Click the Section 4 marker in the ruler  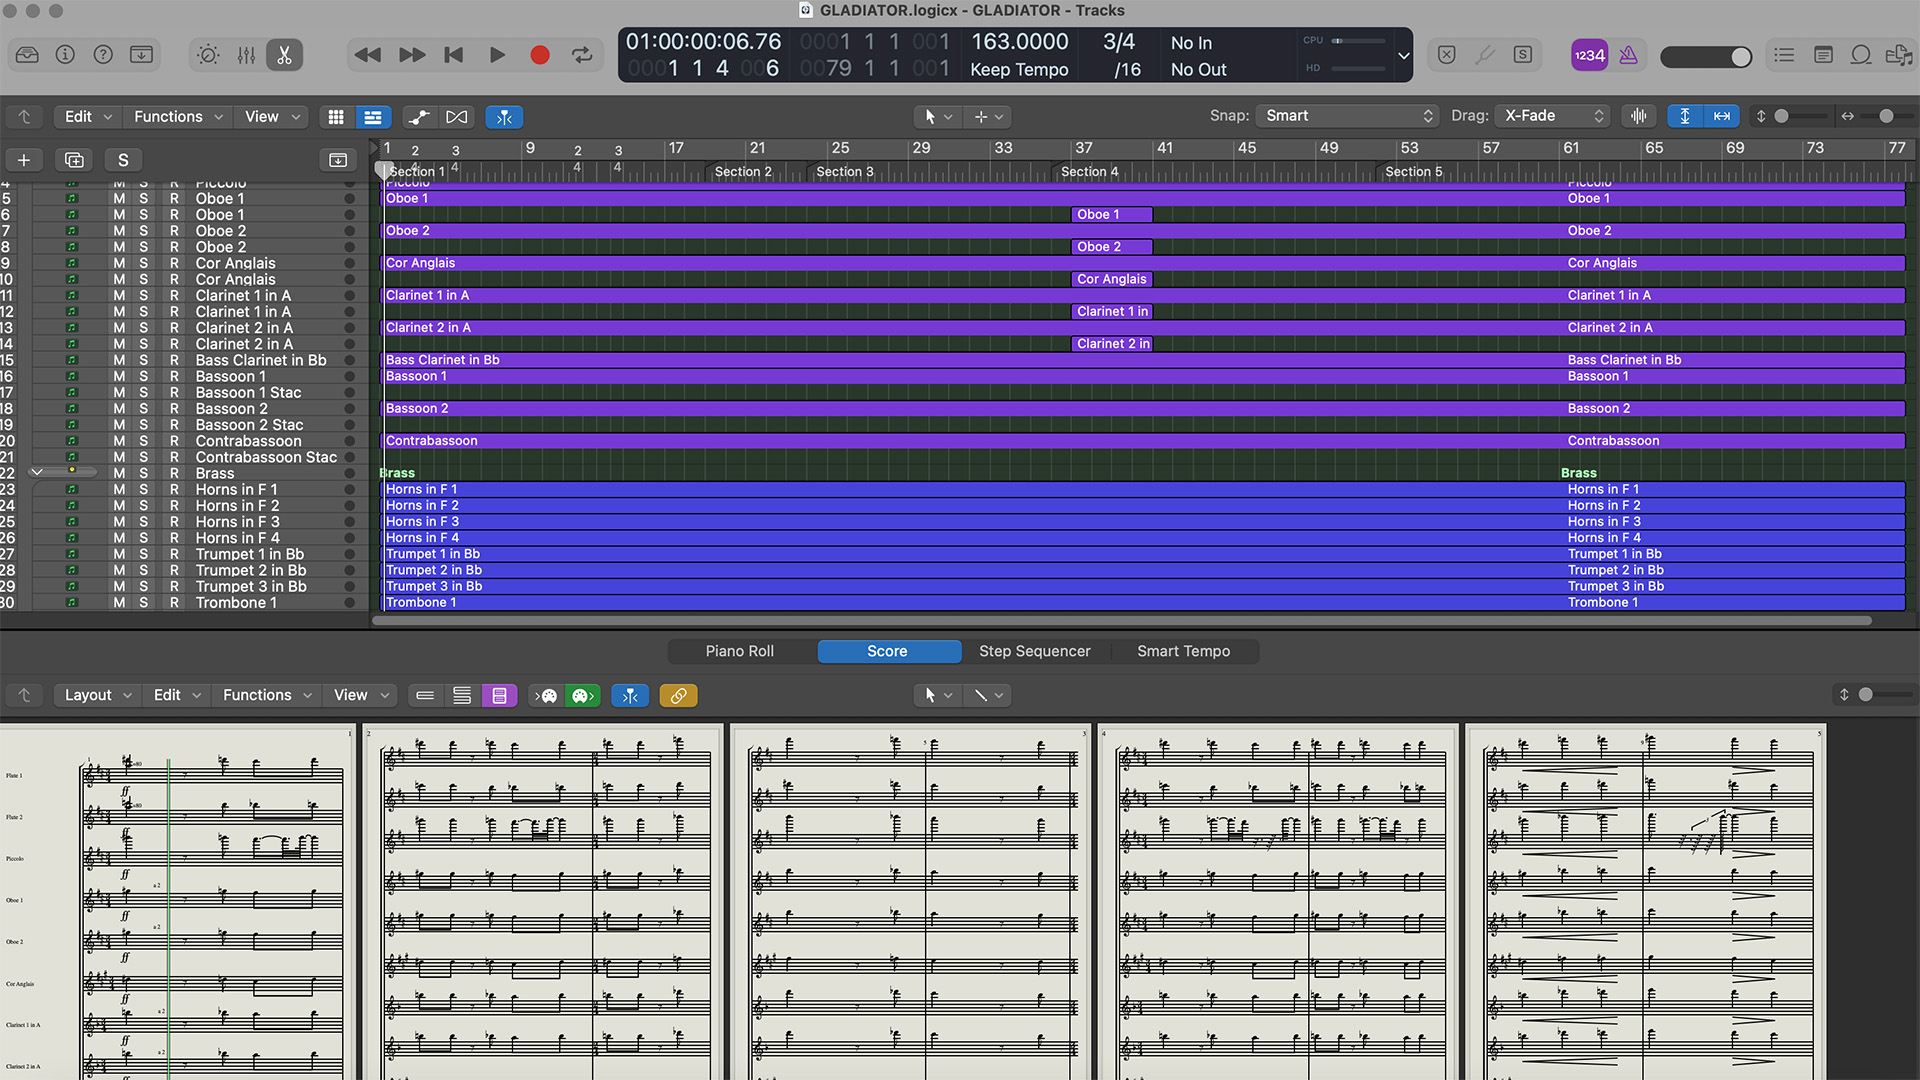pyautogui.click(x=1089, y=171)
